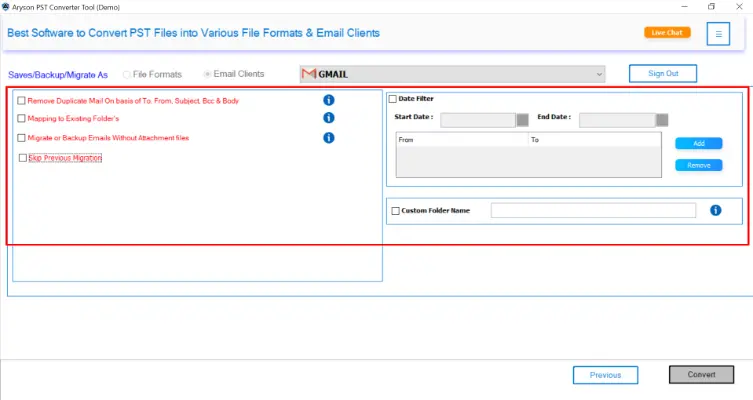
Task: Show info icon for Custom Folder Name
Action: pyautogui.click(x=716, y=210)
